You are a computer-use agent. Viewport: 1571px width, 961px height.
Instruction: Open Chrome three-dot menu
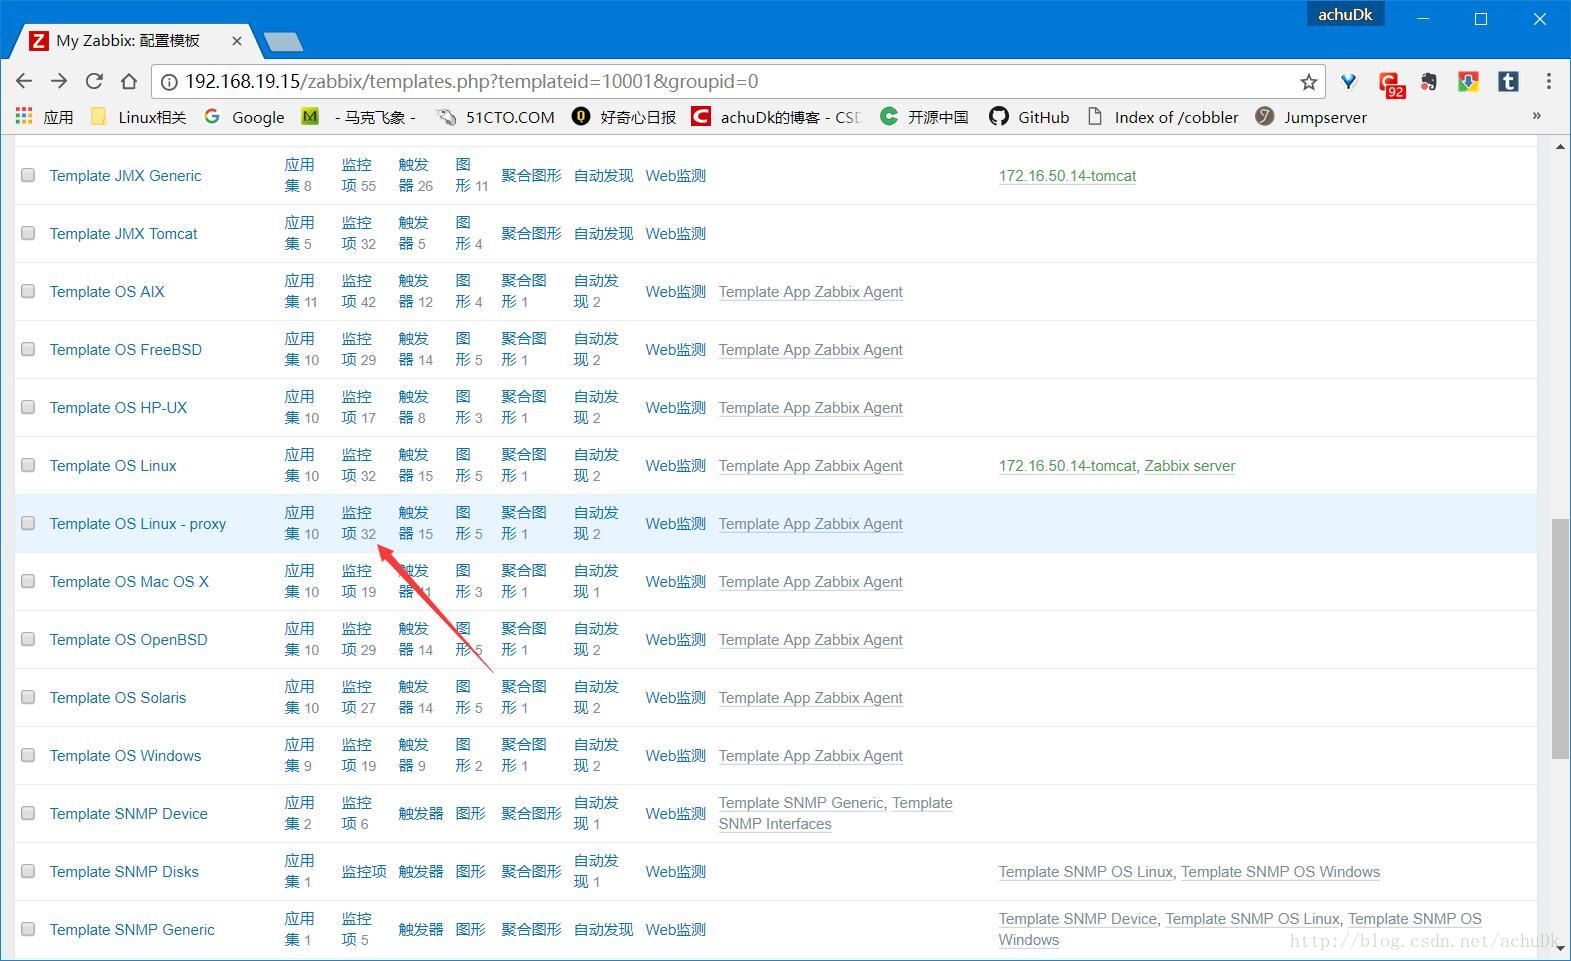(1548, 81)
